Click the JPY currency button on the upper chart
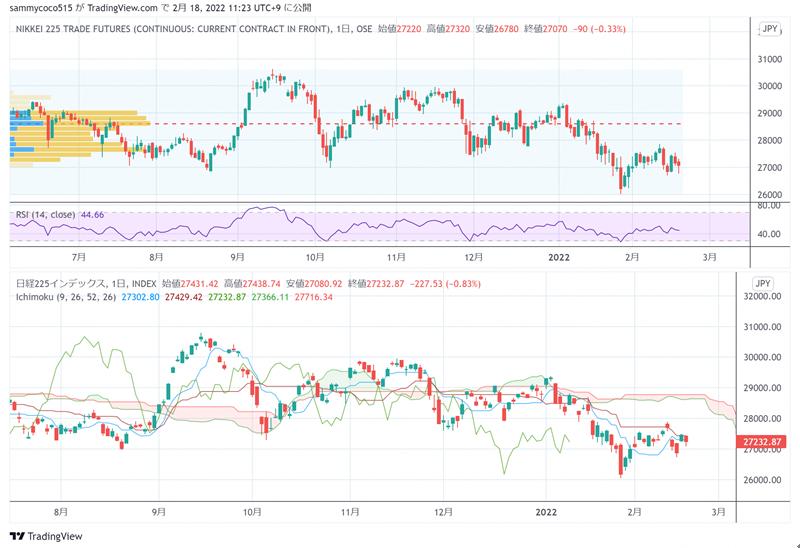The height and width of the screenshot is (548, 800). pos(769,29)
